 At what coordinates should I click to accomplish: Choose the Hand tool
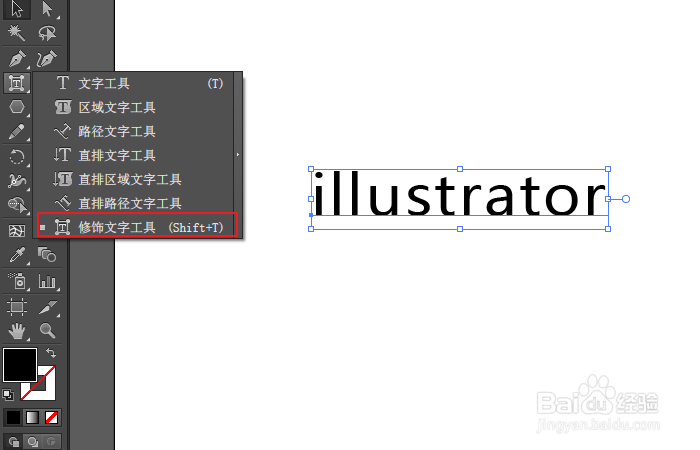tap(17, 331)
